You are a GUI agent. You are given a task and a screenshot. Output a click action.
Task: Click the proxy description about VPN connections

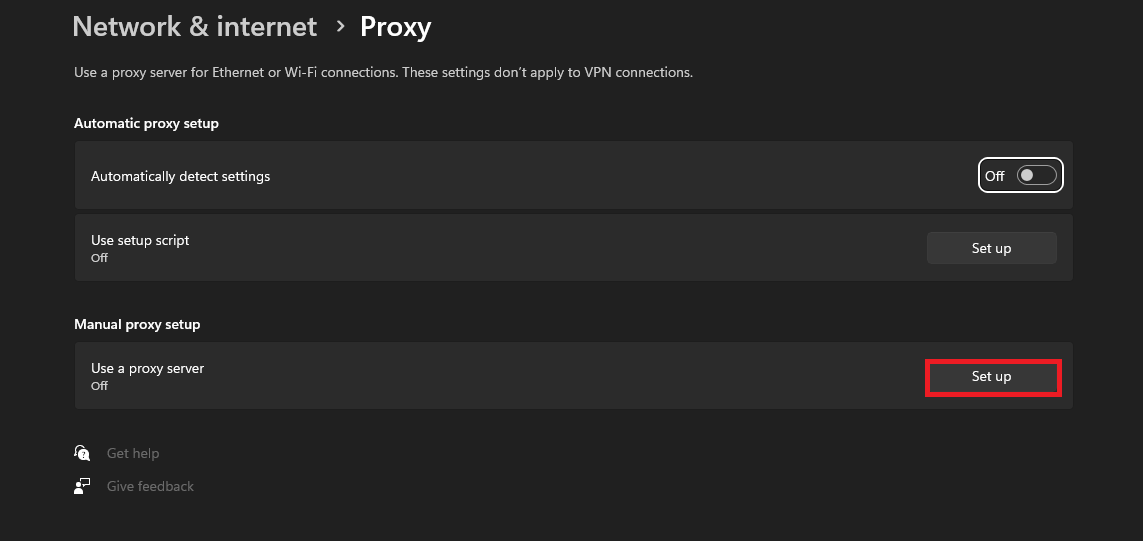pyautogui.click(x=383, y=72)
